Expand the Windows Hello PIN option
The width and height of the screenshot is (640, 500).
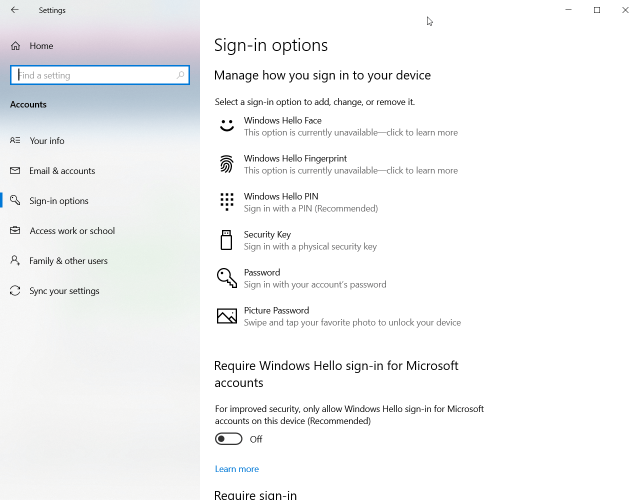(x=351, y=202)
